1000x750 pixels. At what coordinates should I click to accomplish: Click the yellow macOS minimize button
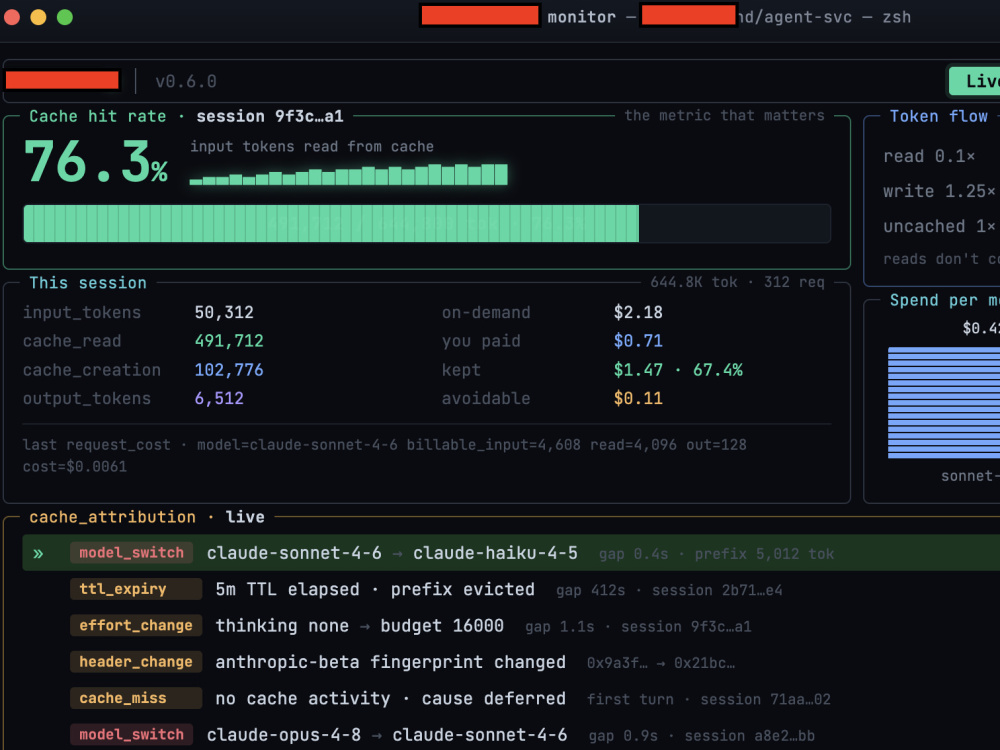tap(38, 17)
